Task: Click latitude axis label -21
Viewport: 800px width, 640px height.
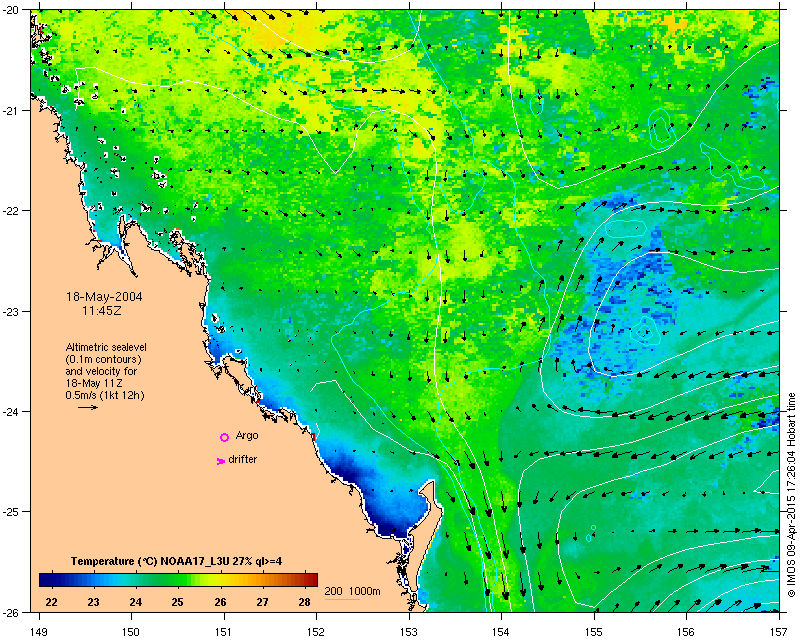Action: coord(10,111)
